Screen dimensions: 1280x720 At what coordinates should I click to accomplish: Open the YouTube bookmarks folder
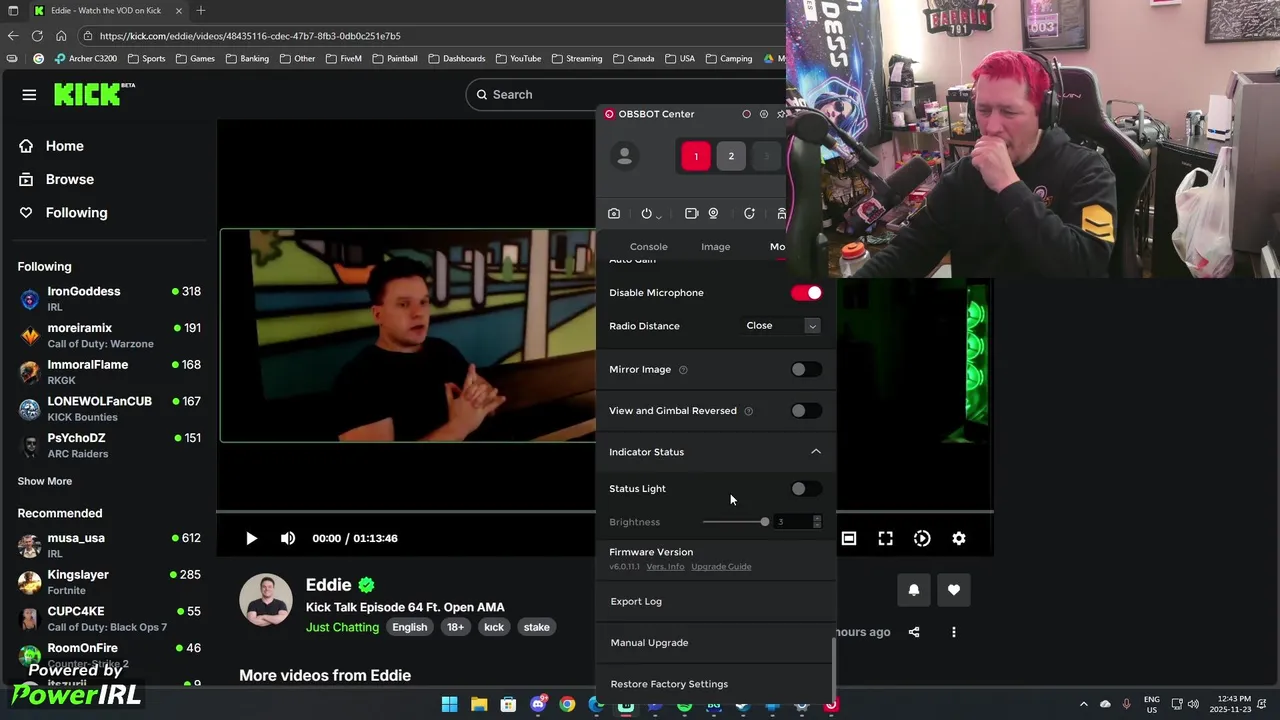click(518, 59)
